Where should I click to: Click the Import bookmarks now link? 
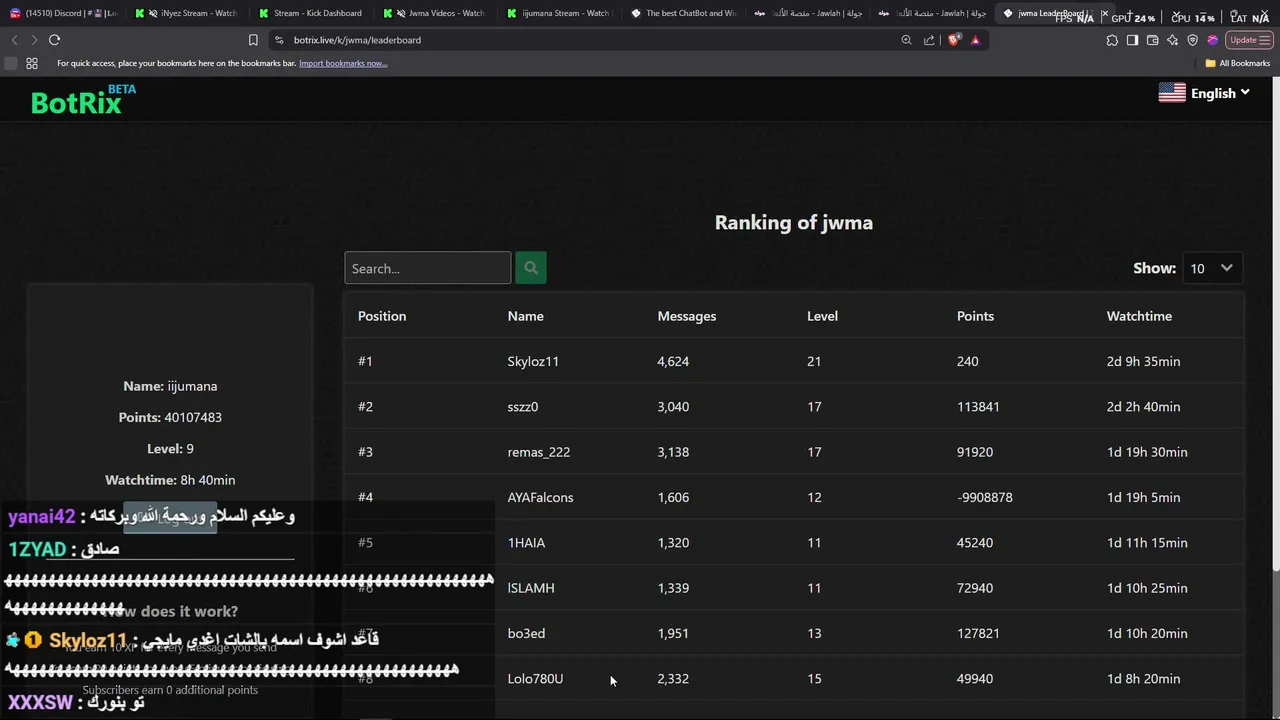(343, 63)
